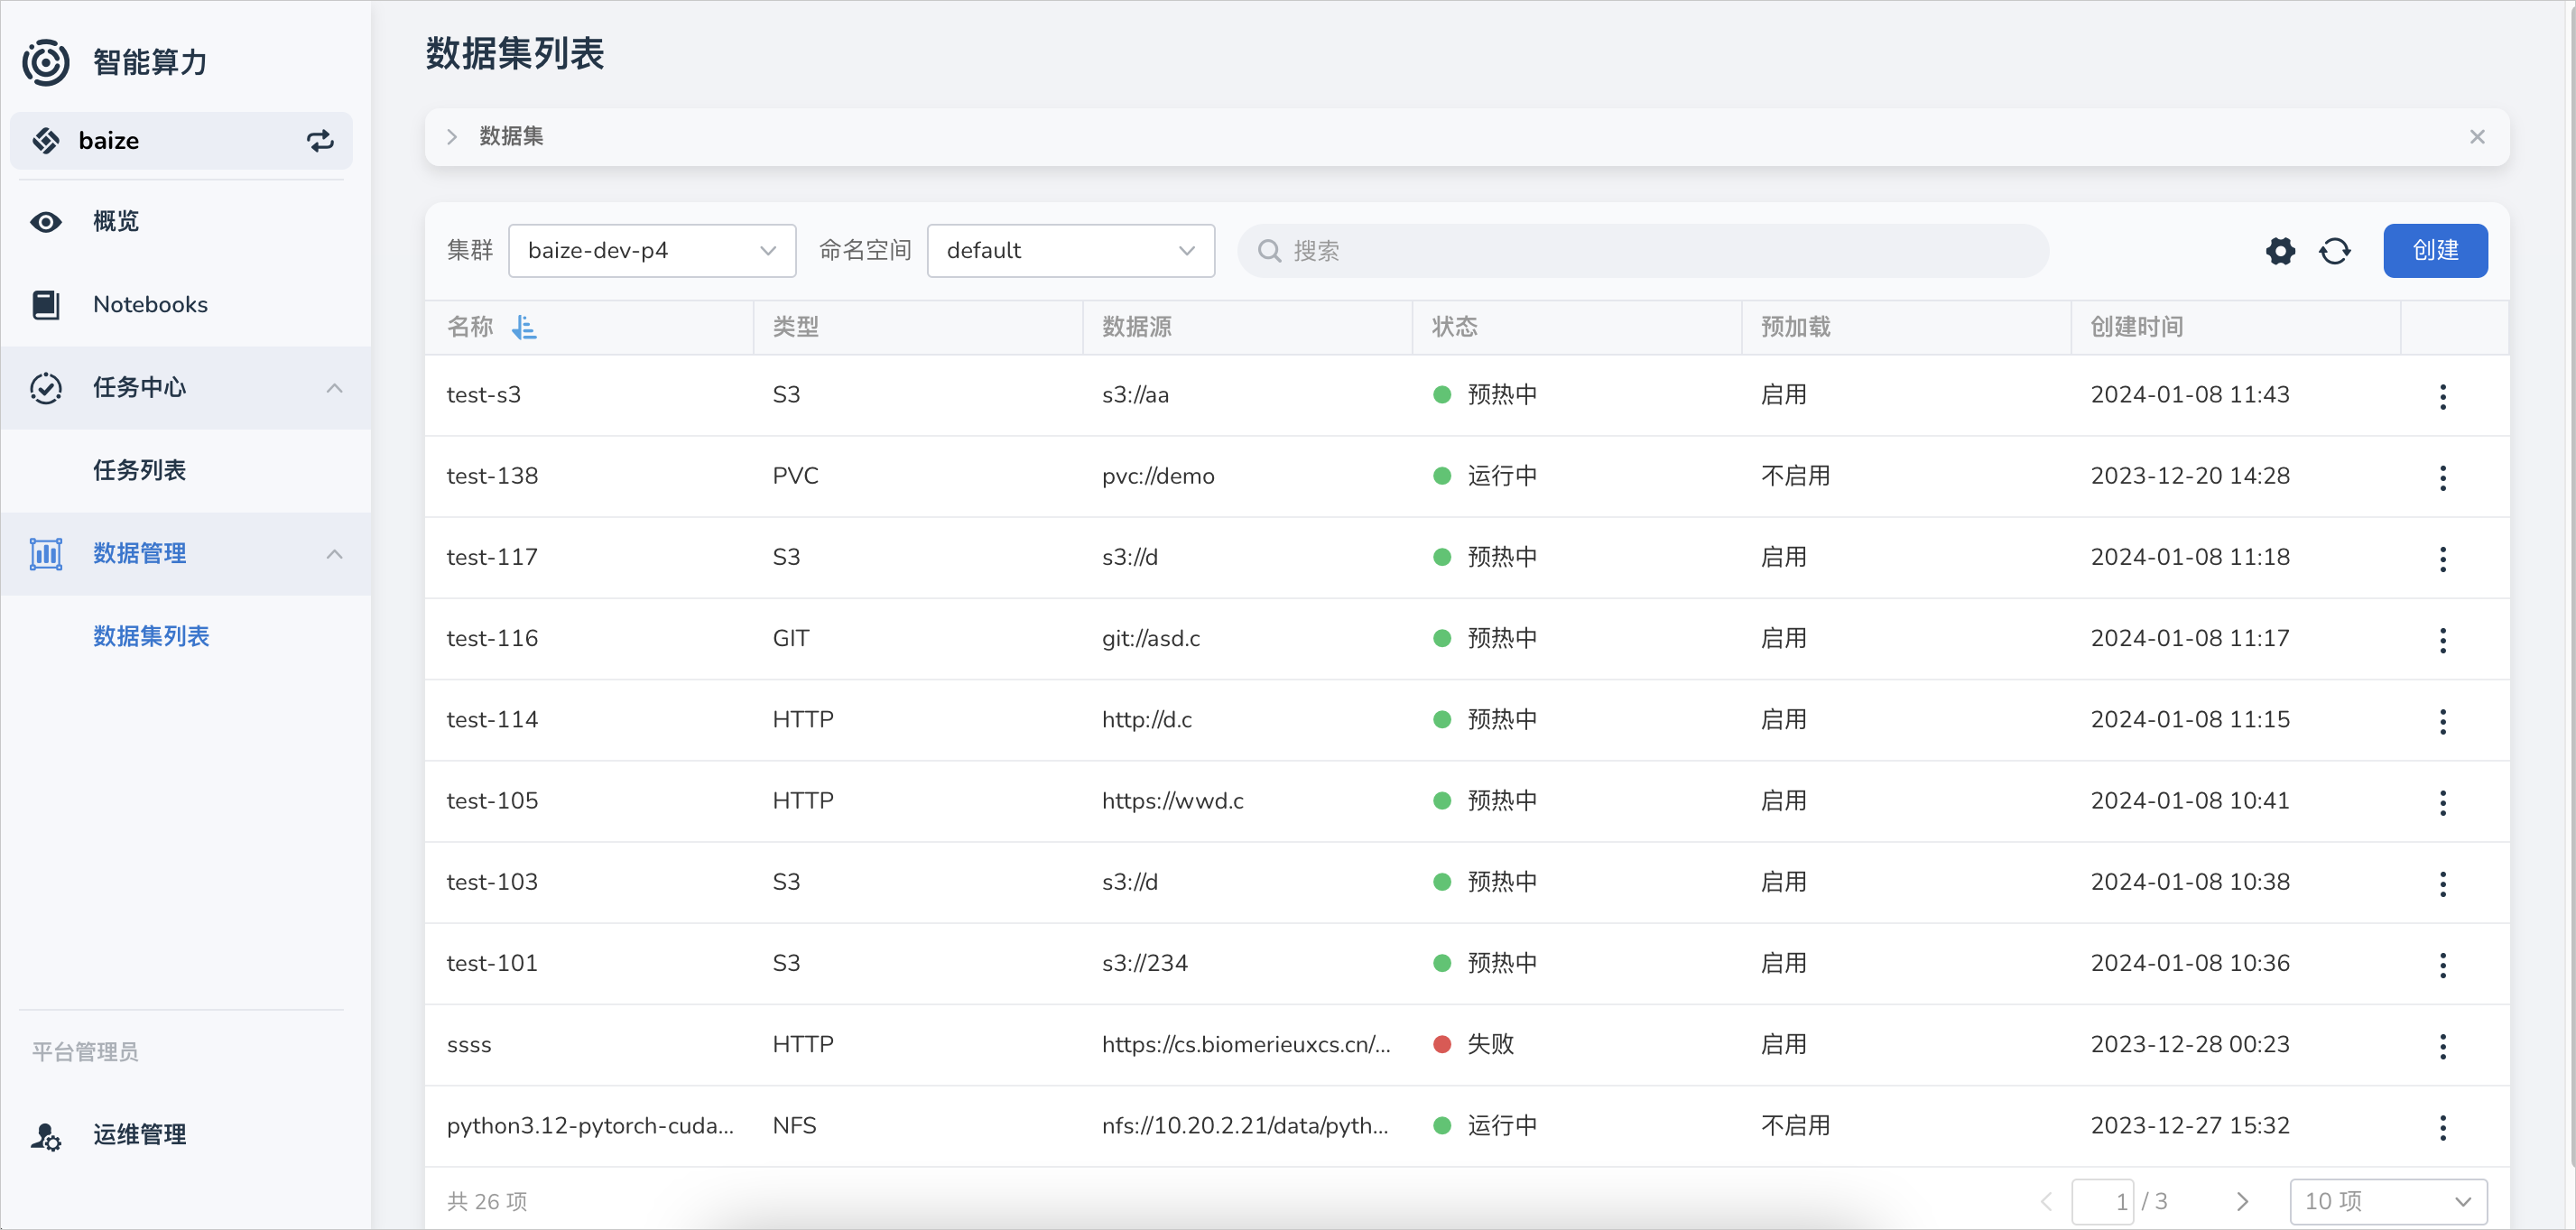The width and height of the screenshot is (2576, 1230).
Task: Click the 数据管理 chart icon
Action: 46,554
